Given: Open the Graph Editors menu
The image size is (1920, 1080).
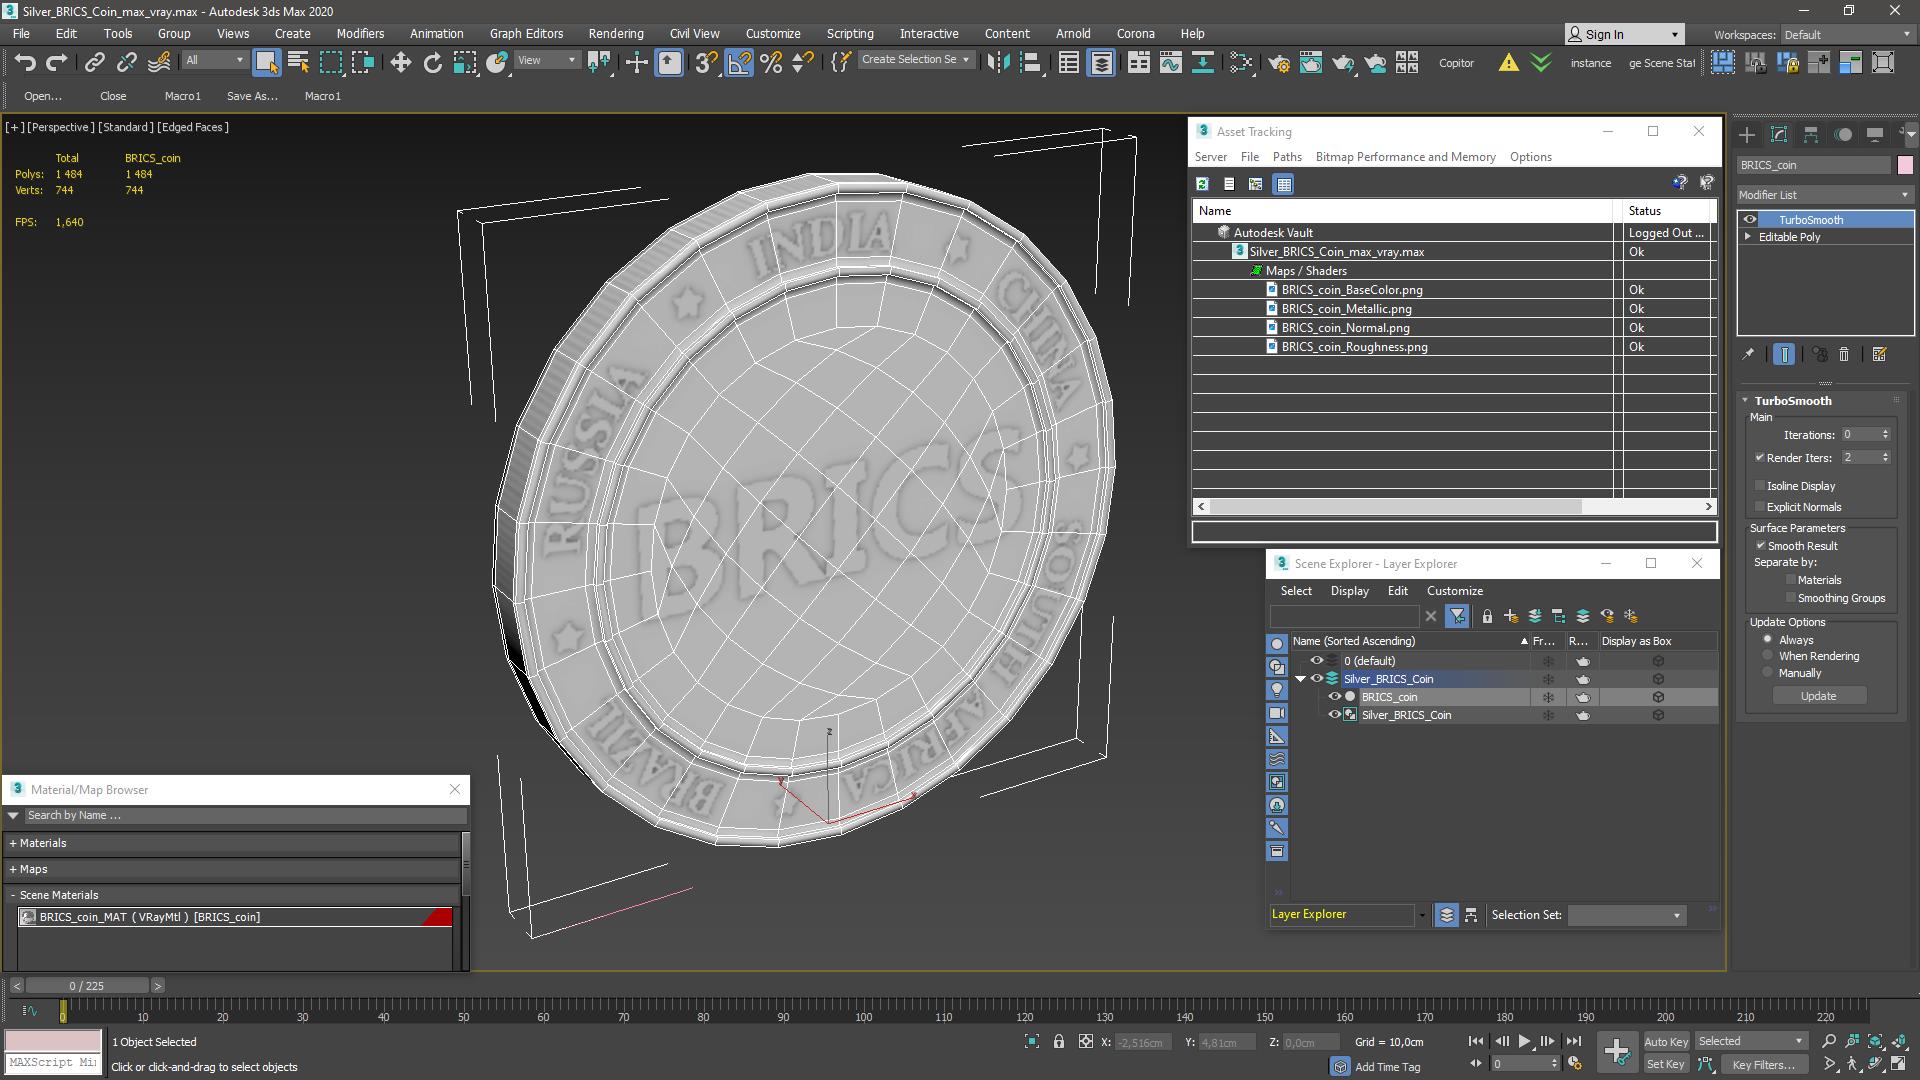Looking at the screenshot, I should pos(526,34).
